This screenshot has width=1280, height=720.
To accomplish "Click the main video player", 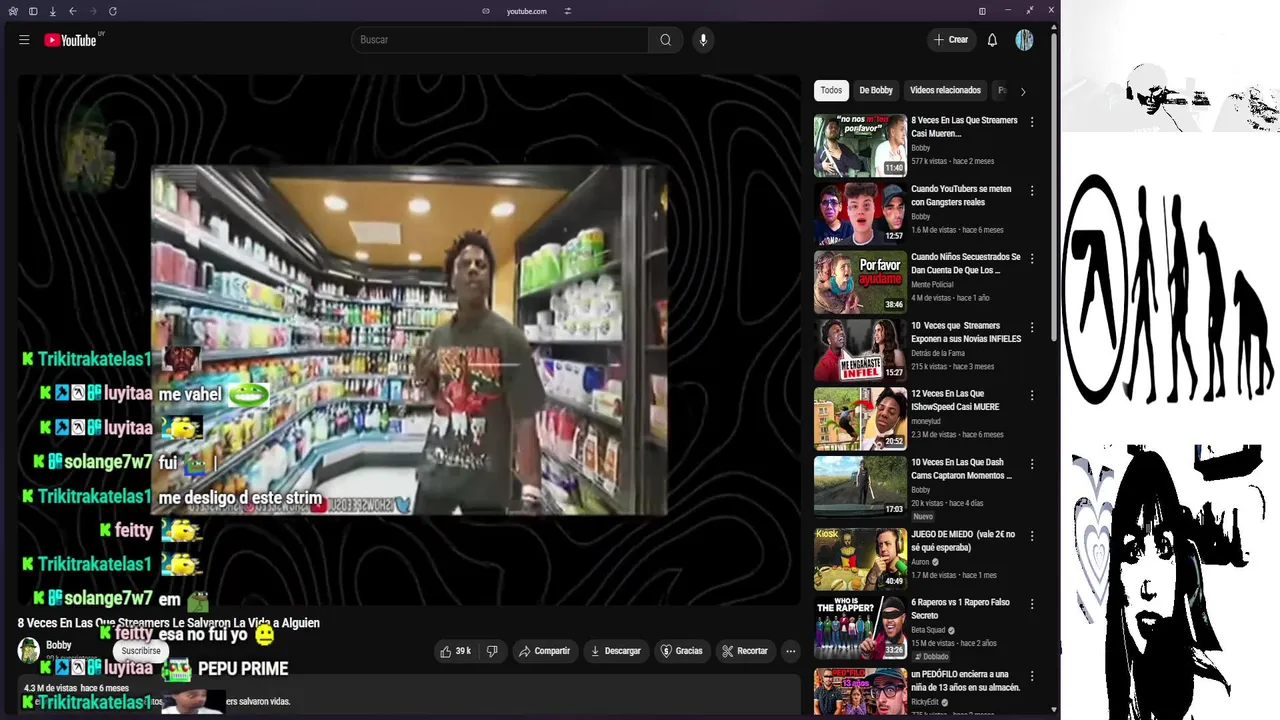I will click(x=408, y=340).
